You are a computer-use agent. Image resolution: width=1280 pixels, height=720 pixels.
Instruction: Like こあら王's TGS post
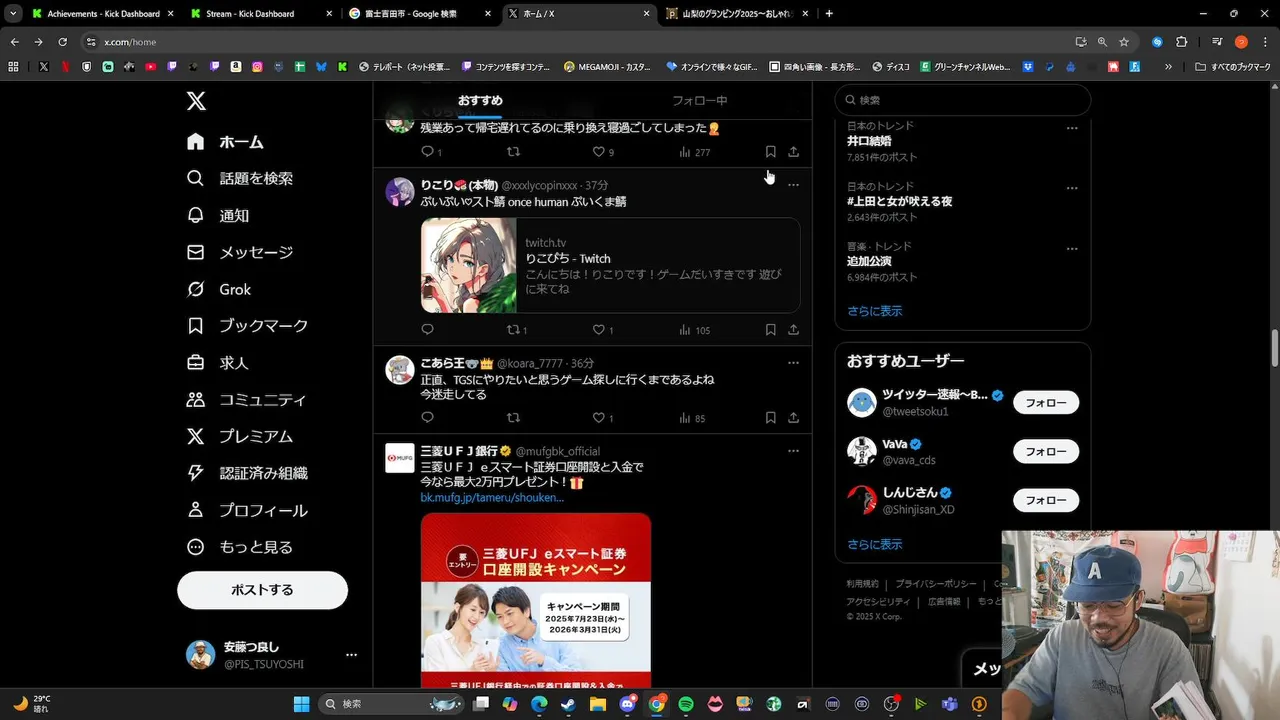599,418
